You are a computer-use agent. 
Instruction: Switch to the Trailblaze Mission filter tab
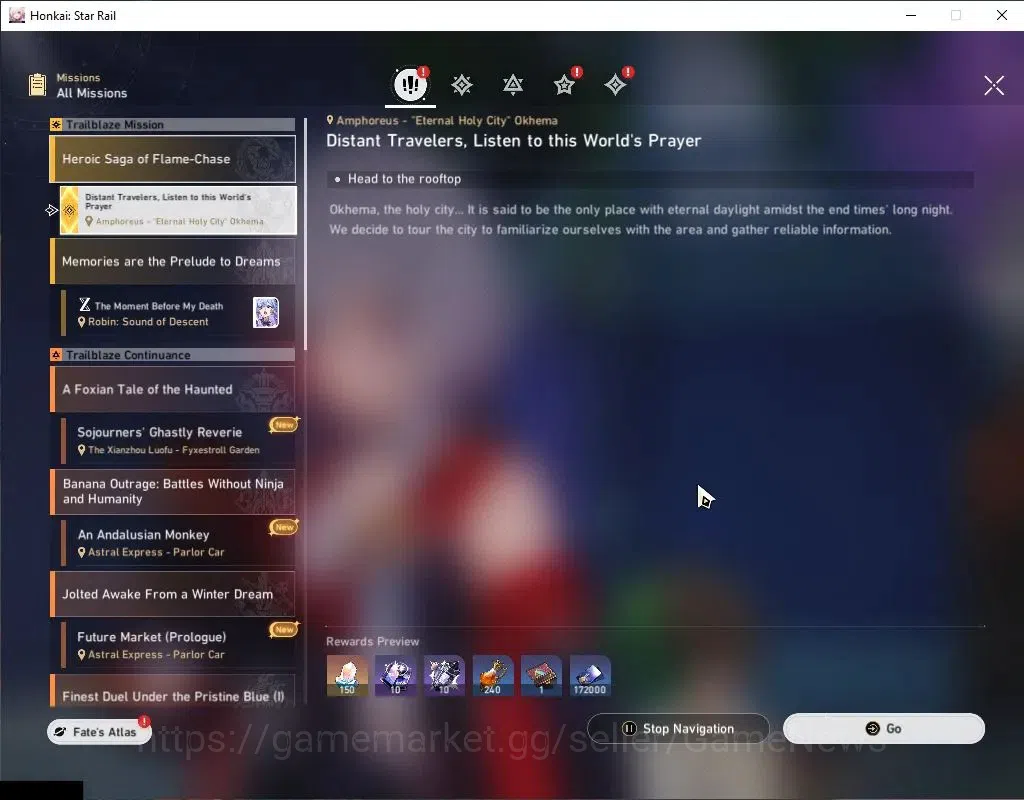[462, 85]
